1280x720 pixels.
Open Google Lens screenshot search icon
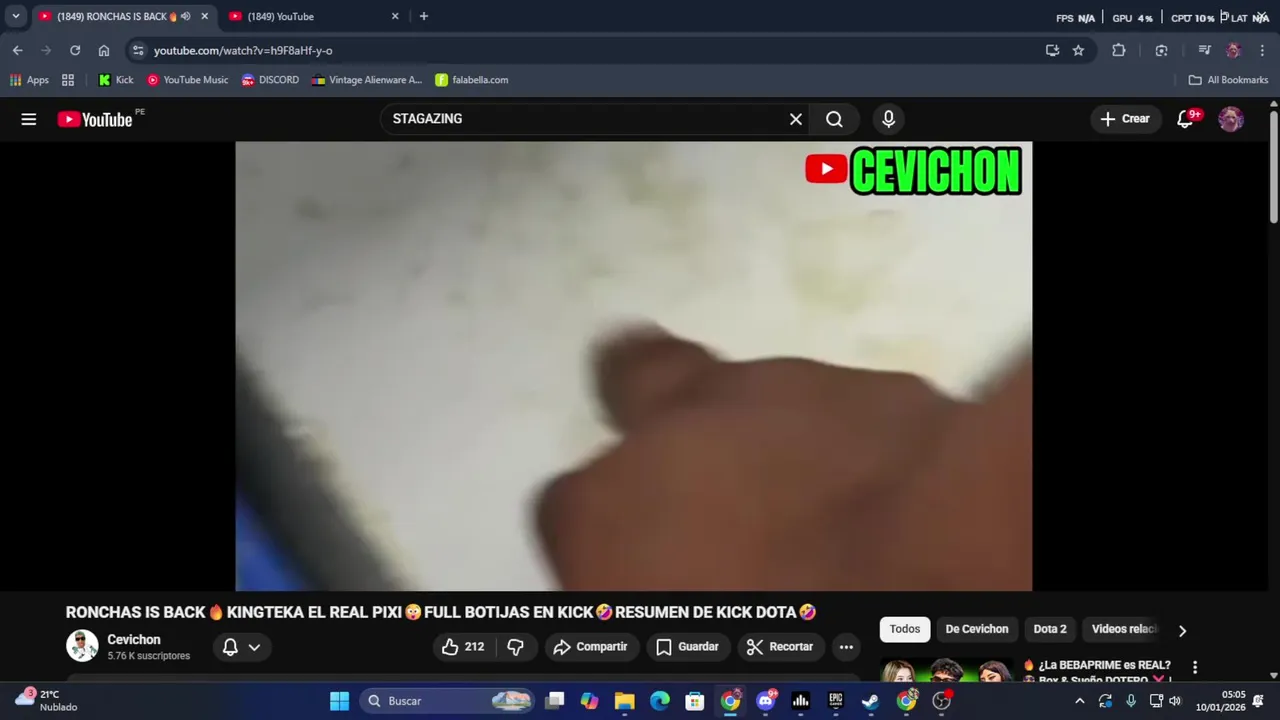[1161, 50]
